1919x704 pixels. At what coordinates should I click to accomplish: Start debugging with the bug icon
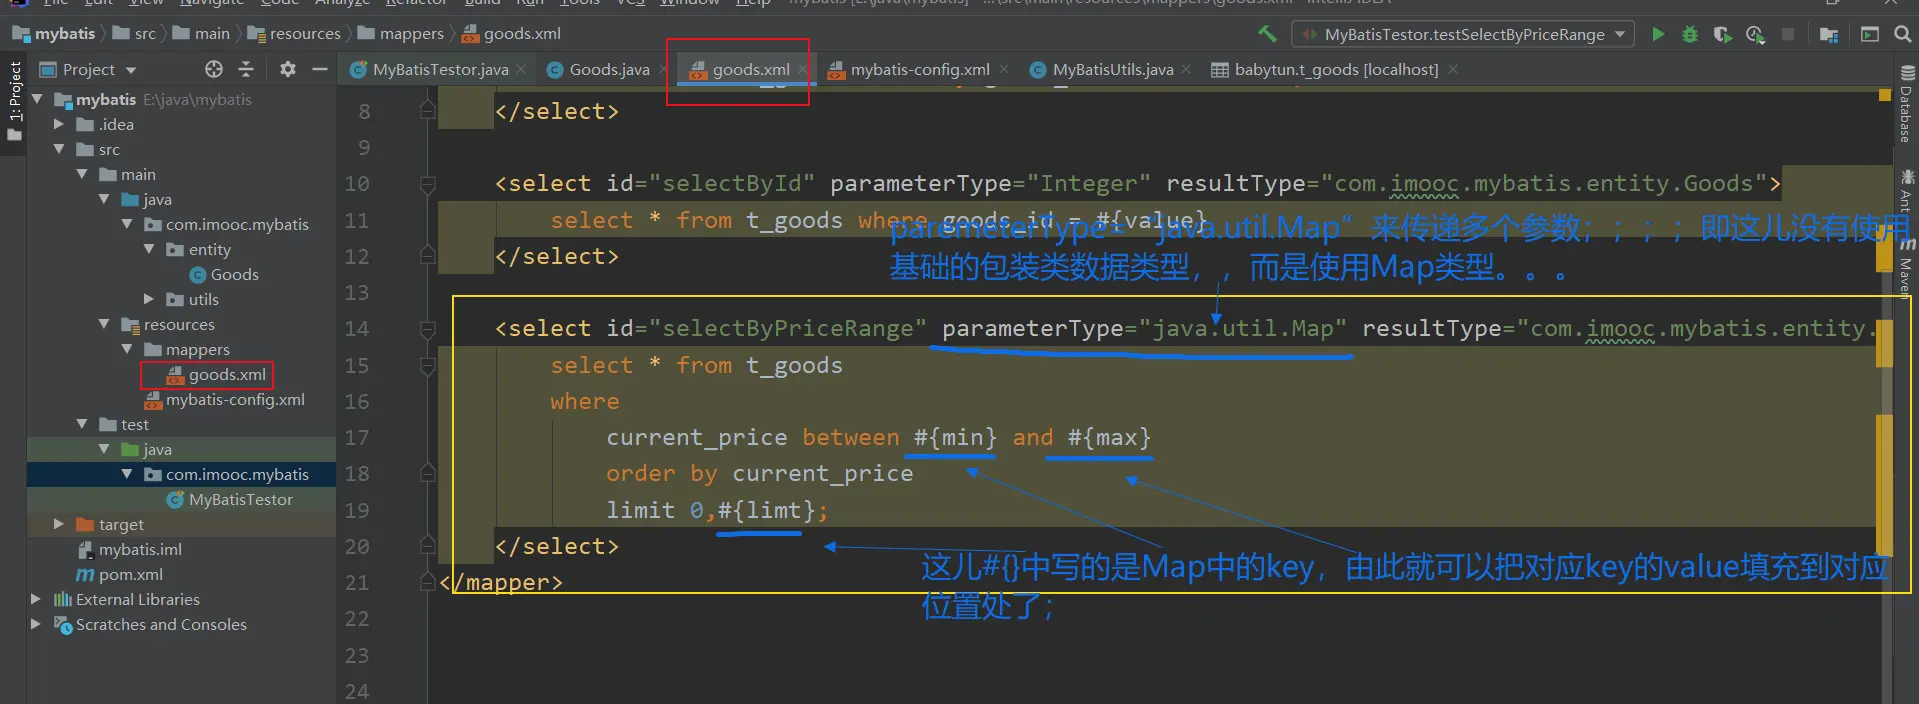coord(1689,34)
